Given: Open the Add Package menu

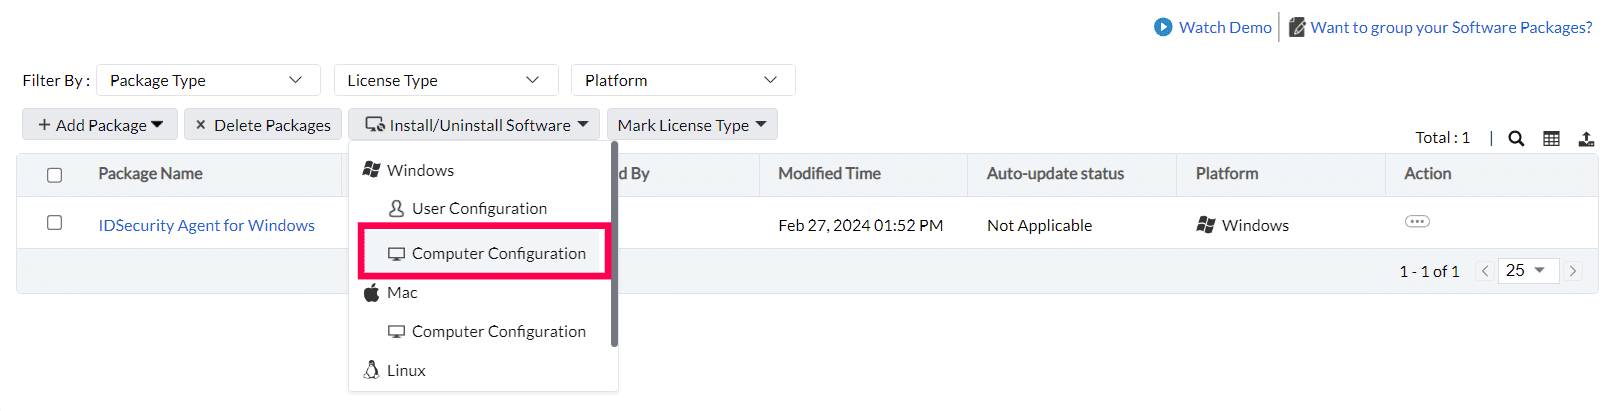Looking at the screenshot, I should (x=100, y=125).
